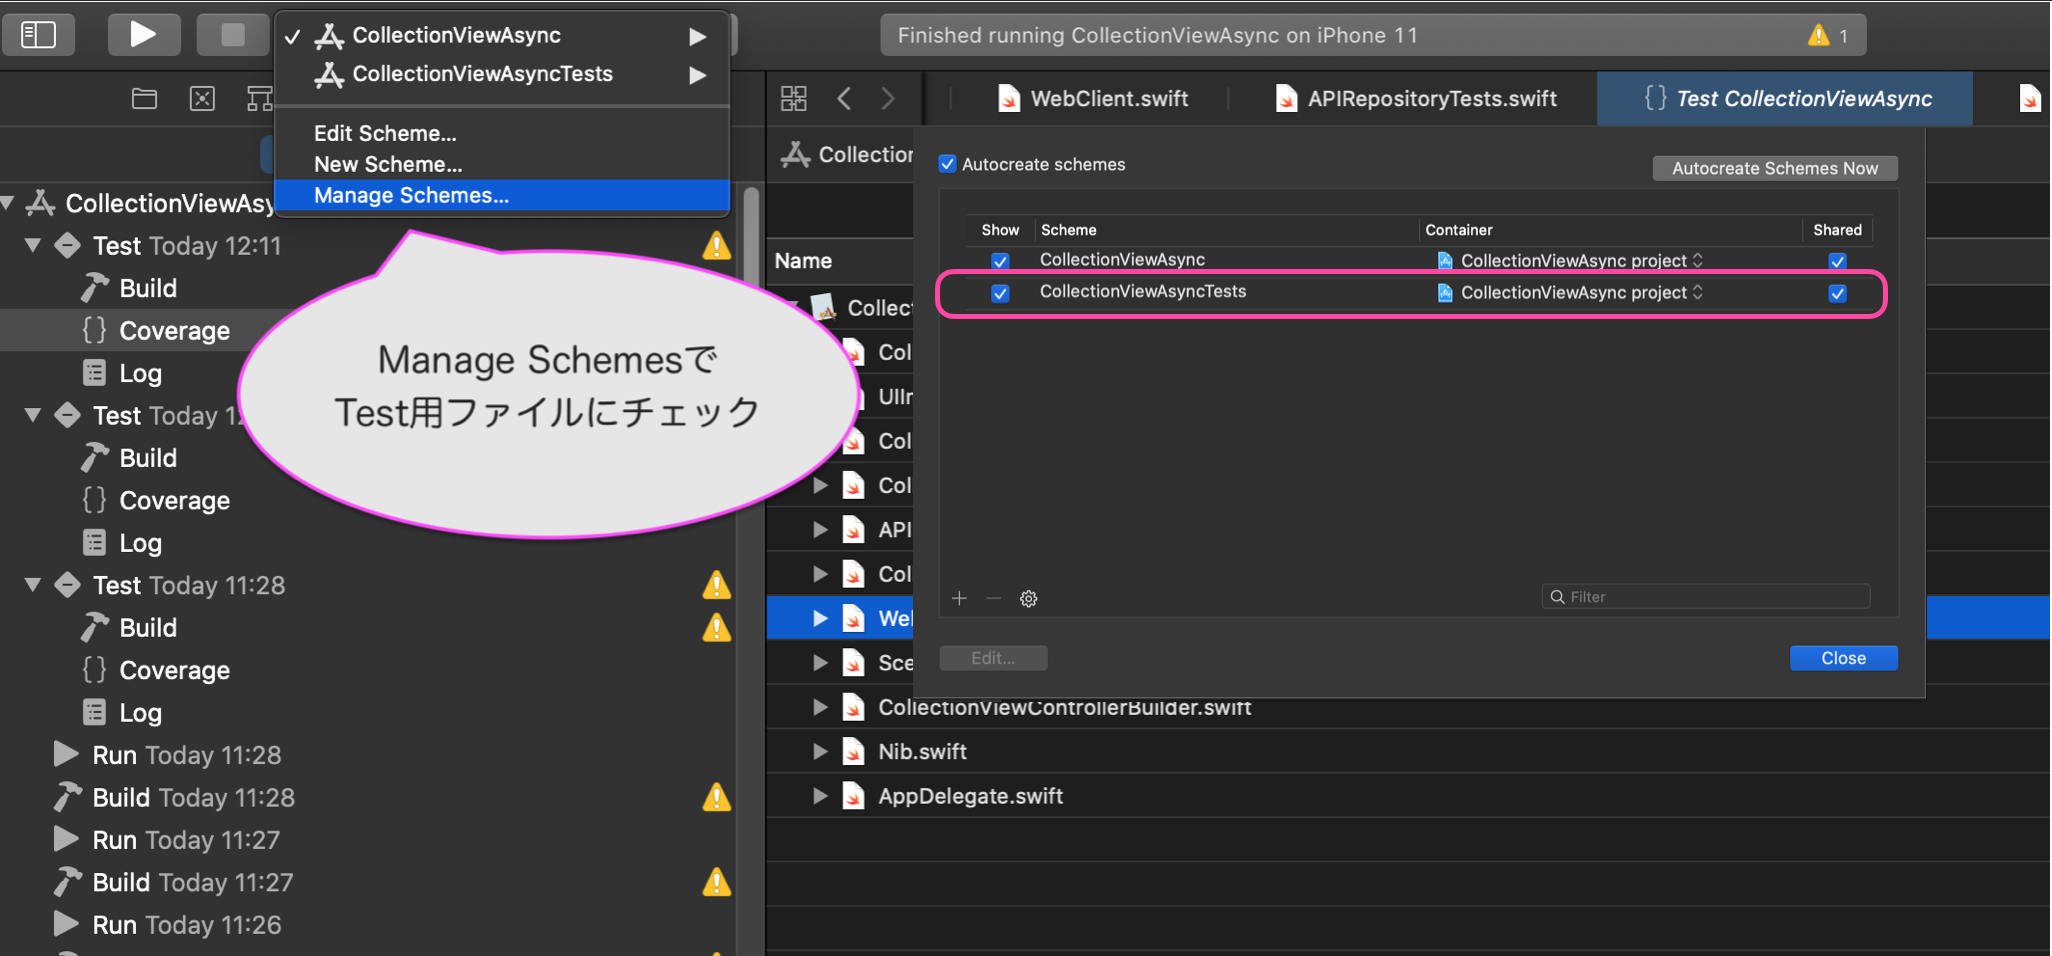Uncheck Show for CollectionViewAsync scheme

1000,261
